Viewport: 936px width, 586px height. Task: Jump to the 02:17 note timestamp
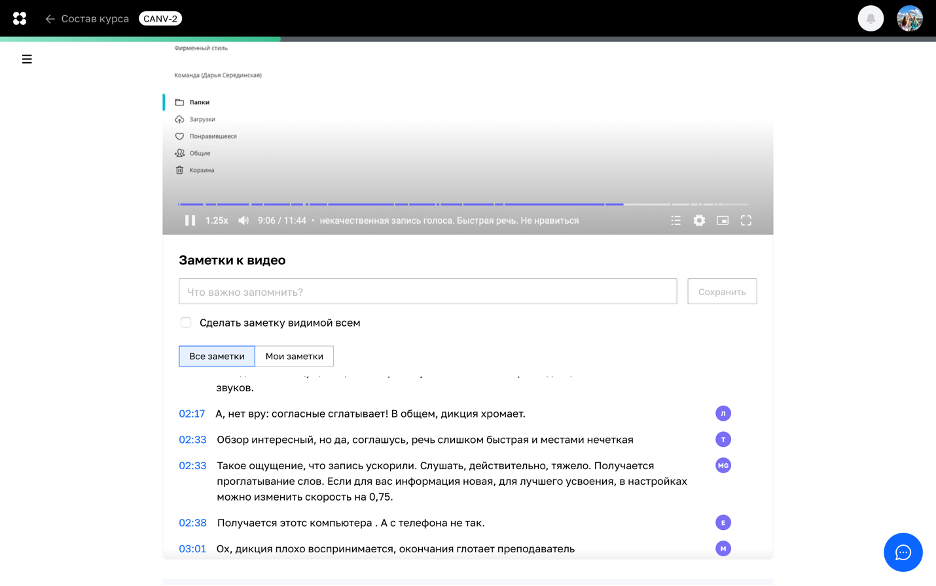(192, 414)
